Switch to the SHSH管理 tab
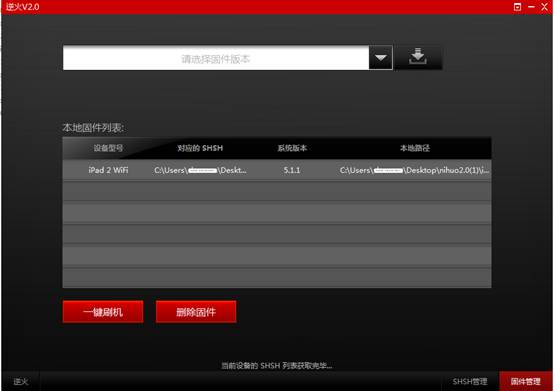554x391 pixels. [x=470, y=381]
